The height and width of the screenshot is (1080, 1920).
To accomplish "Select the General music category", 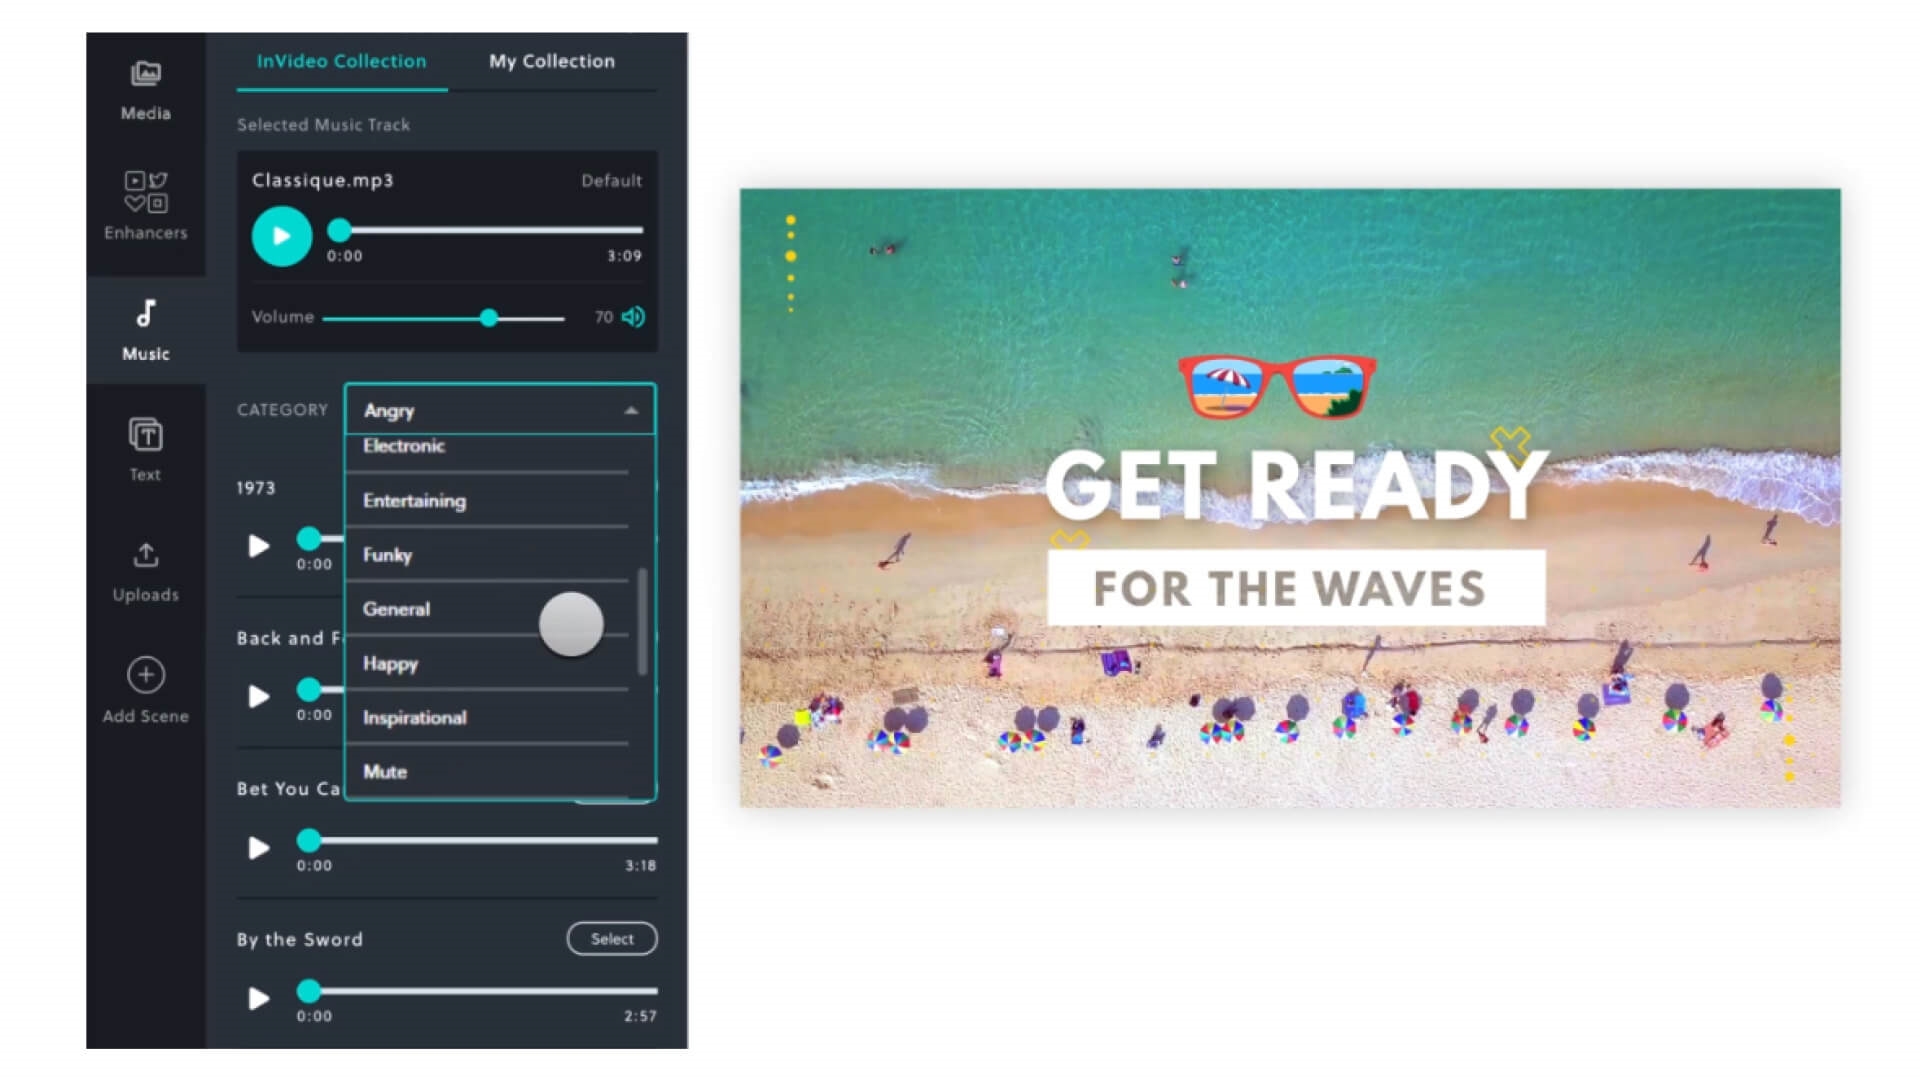I will point(398,609).
